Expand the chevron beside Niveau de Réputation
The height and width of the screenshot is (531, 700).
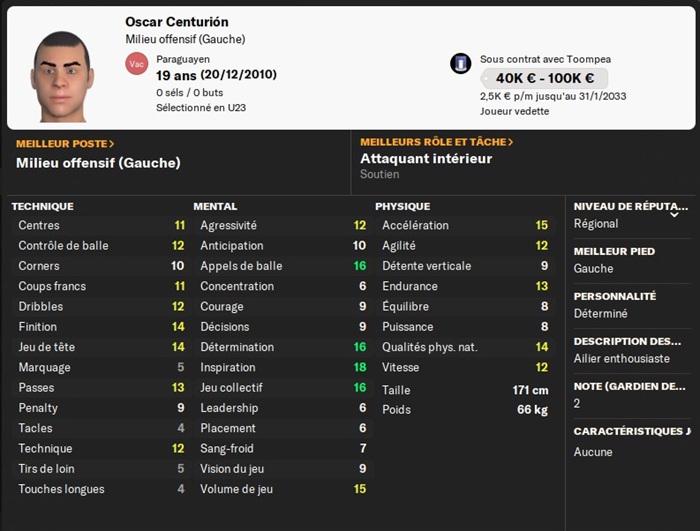pyautogui.click(x=674, y=214)
